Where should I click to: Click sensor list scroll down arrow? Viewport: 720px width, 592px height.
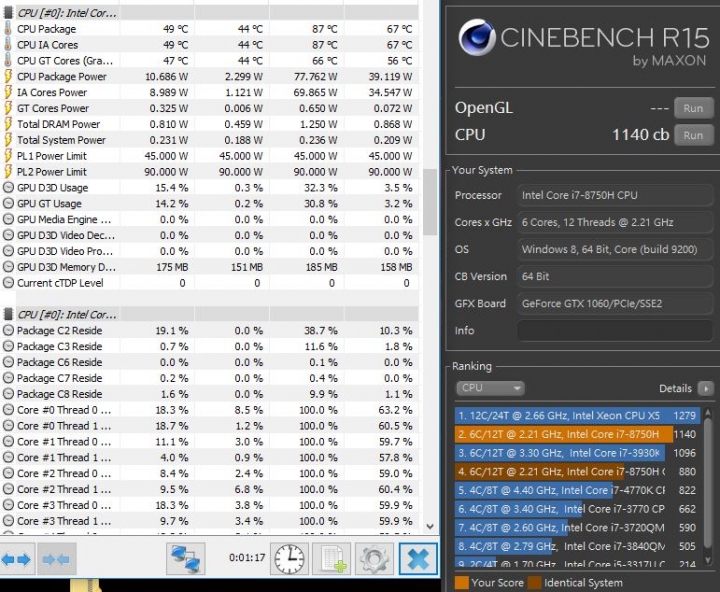tap(430, 526)
